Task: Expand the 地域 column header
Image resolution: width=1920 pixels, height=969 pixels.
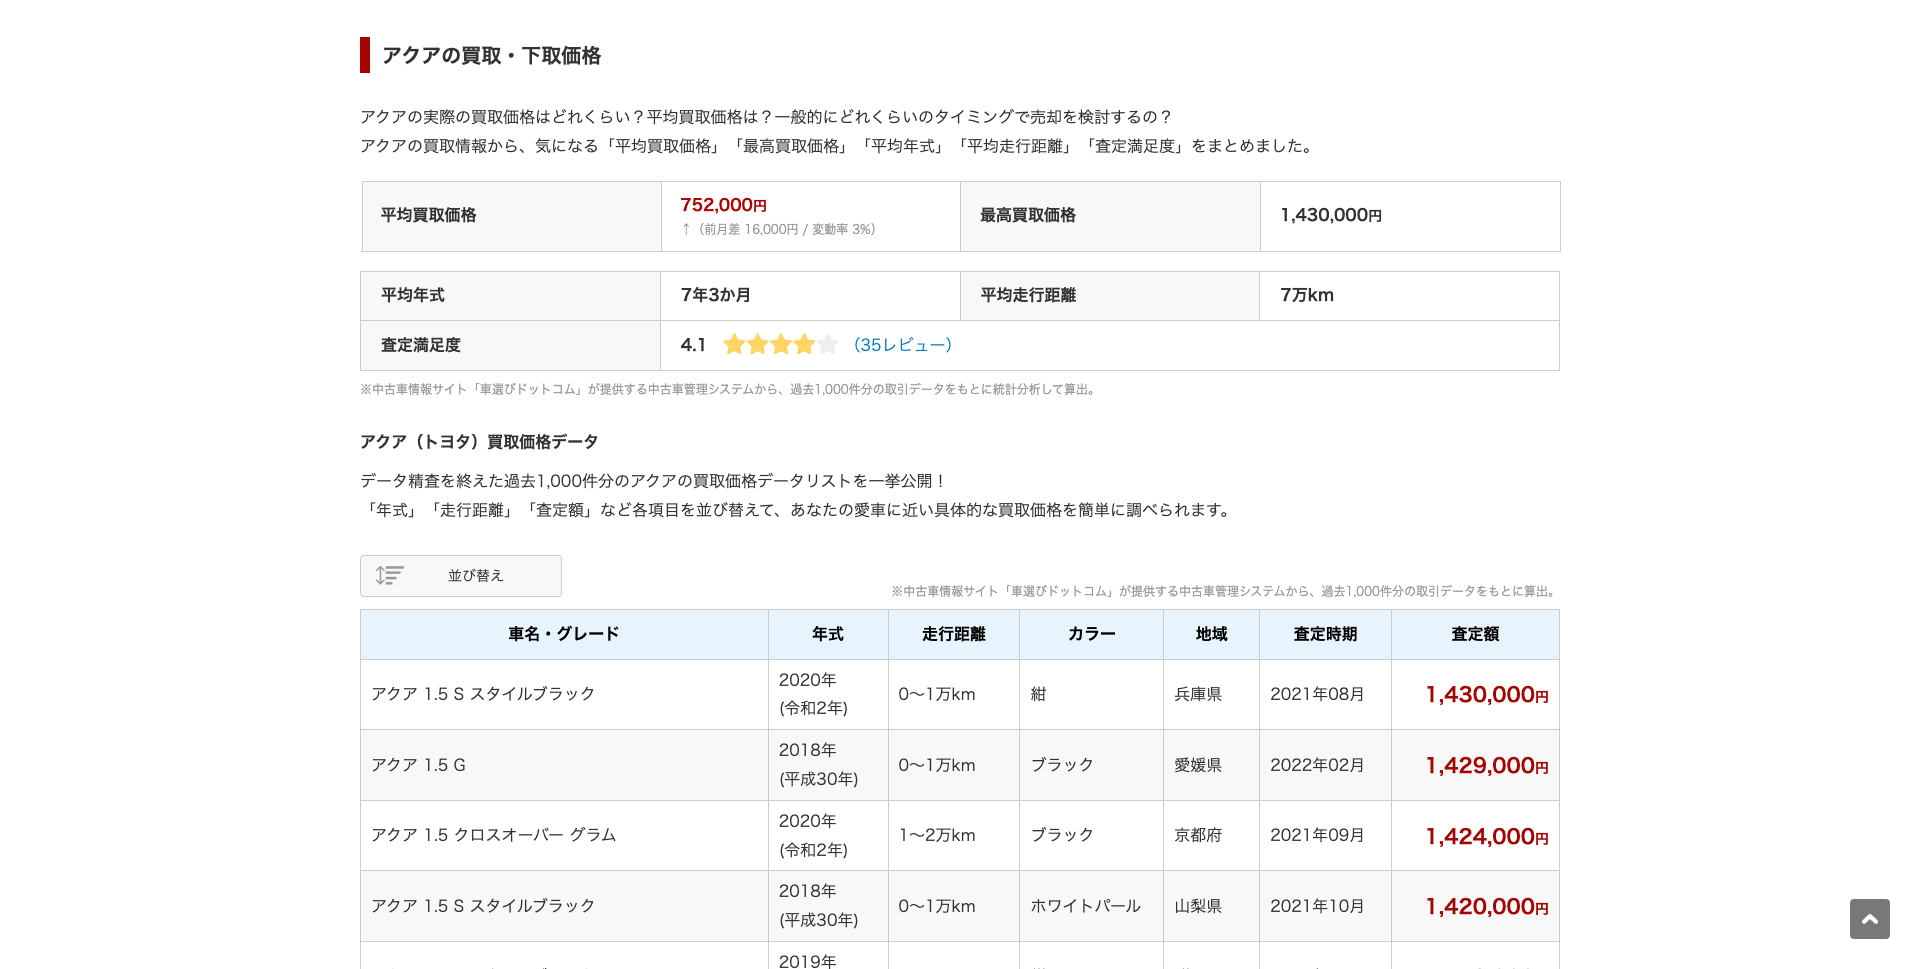Action: [1210, 634]
